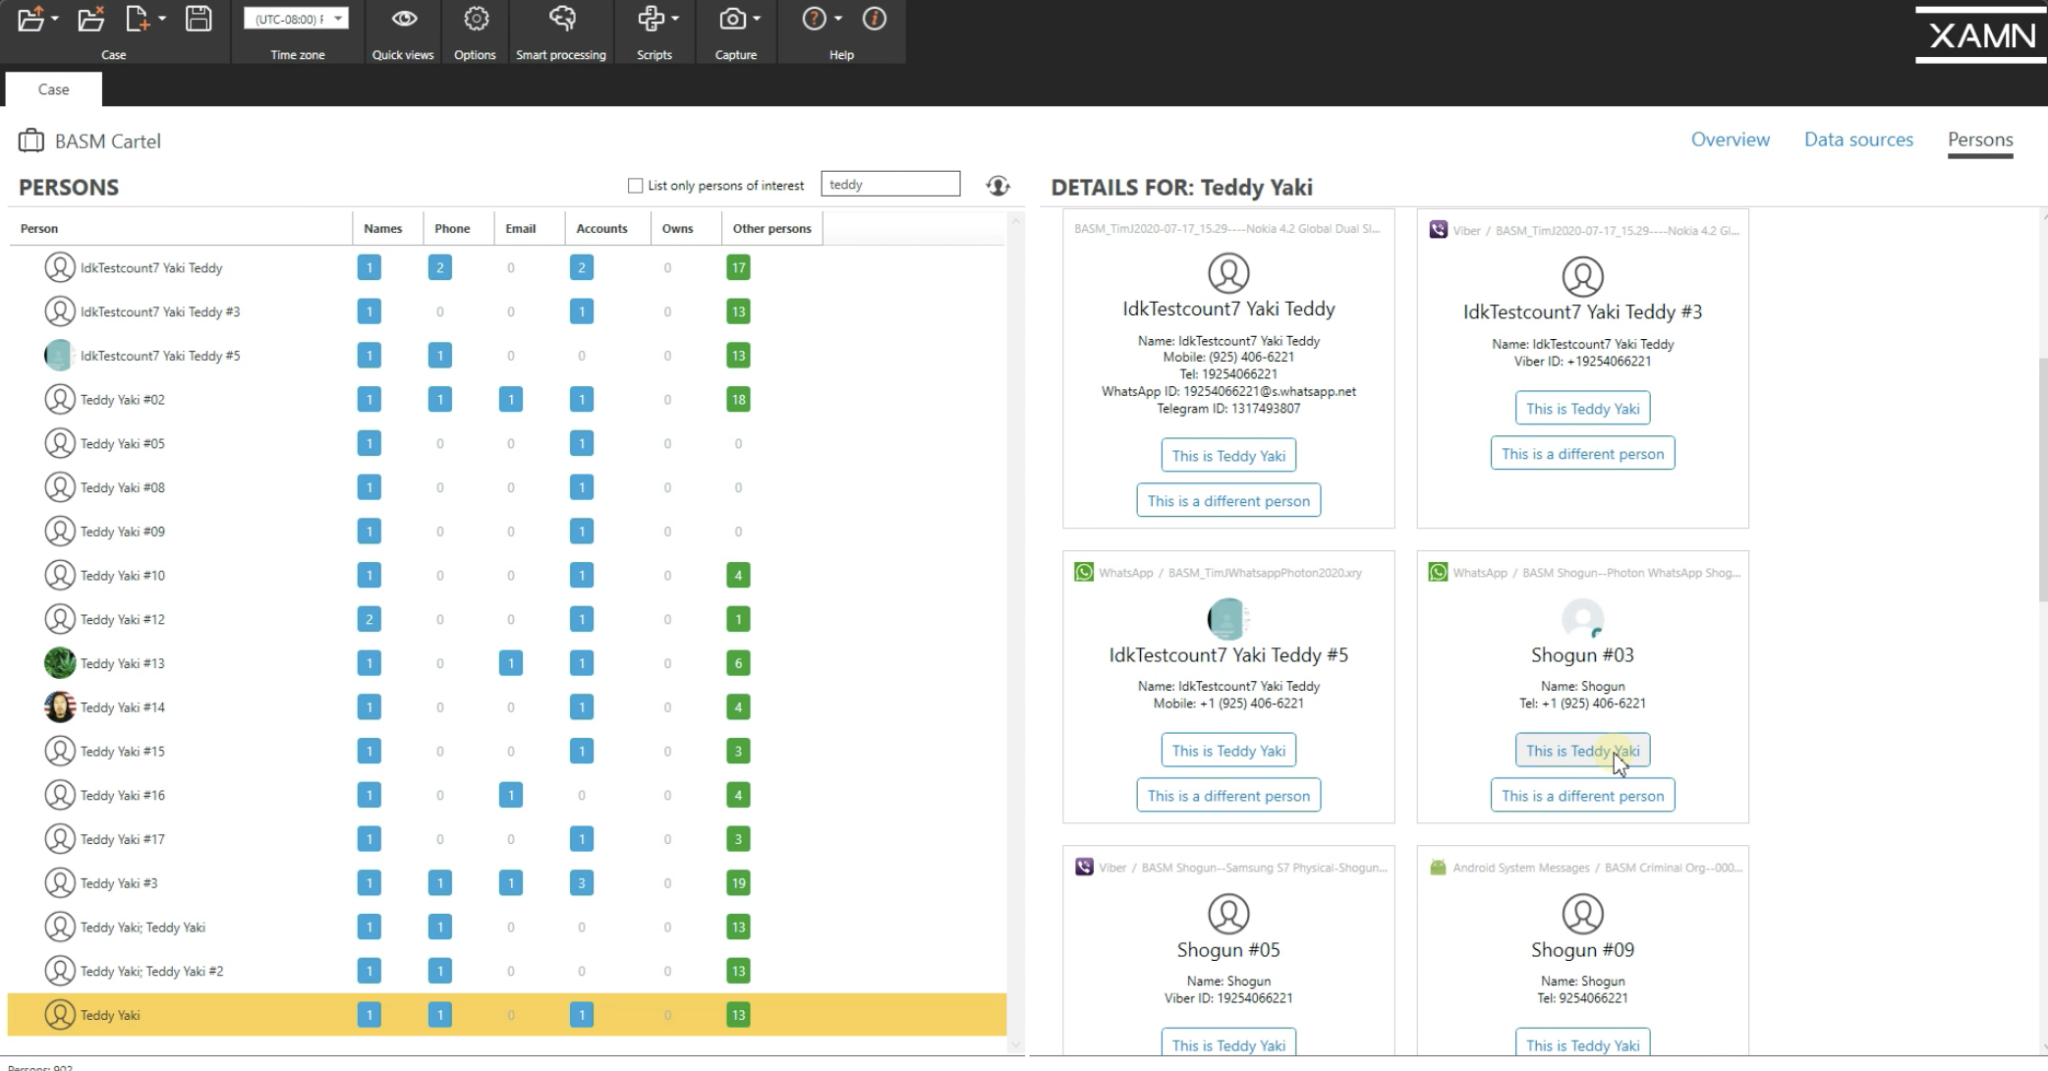
Task: Click Other persons count for Teddy Yaki #3
Action: point(738,883)
